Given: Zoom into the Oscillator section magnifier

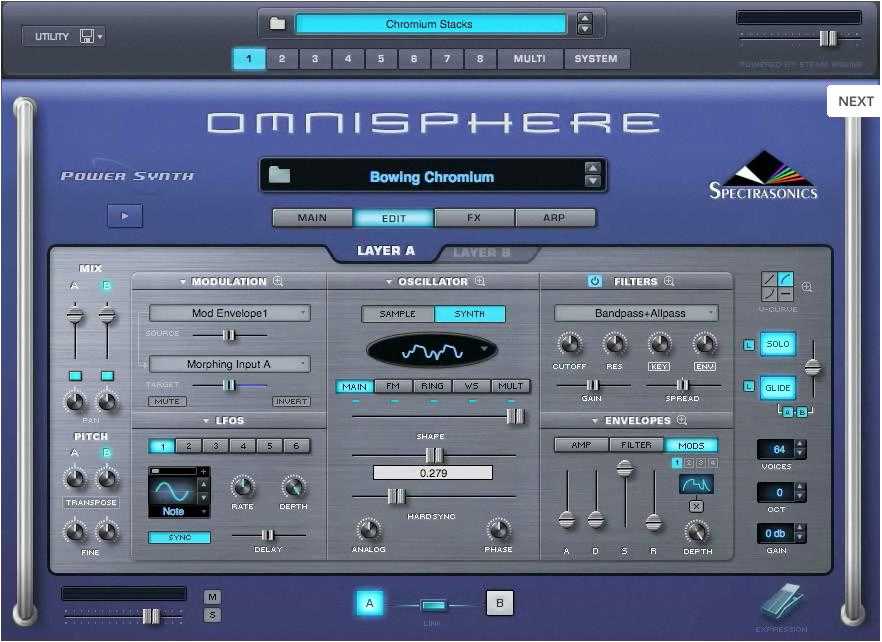Looking at the screenshot, I should coord(479,281).
